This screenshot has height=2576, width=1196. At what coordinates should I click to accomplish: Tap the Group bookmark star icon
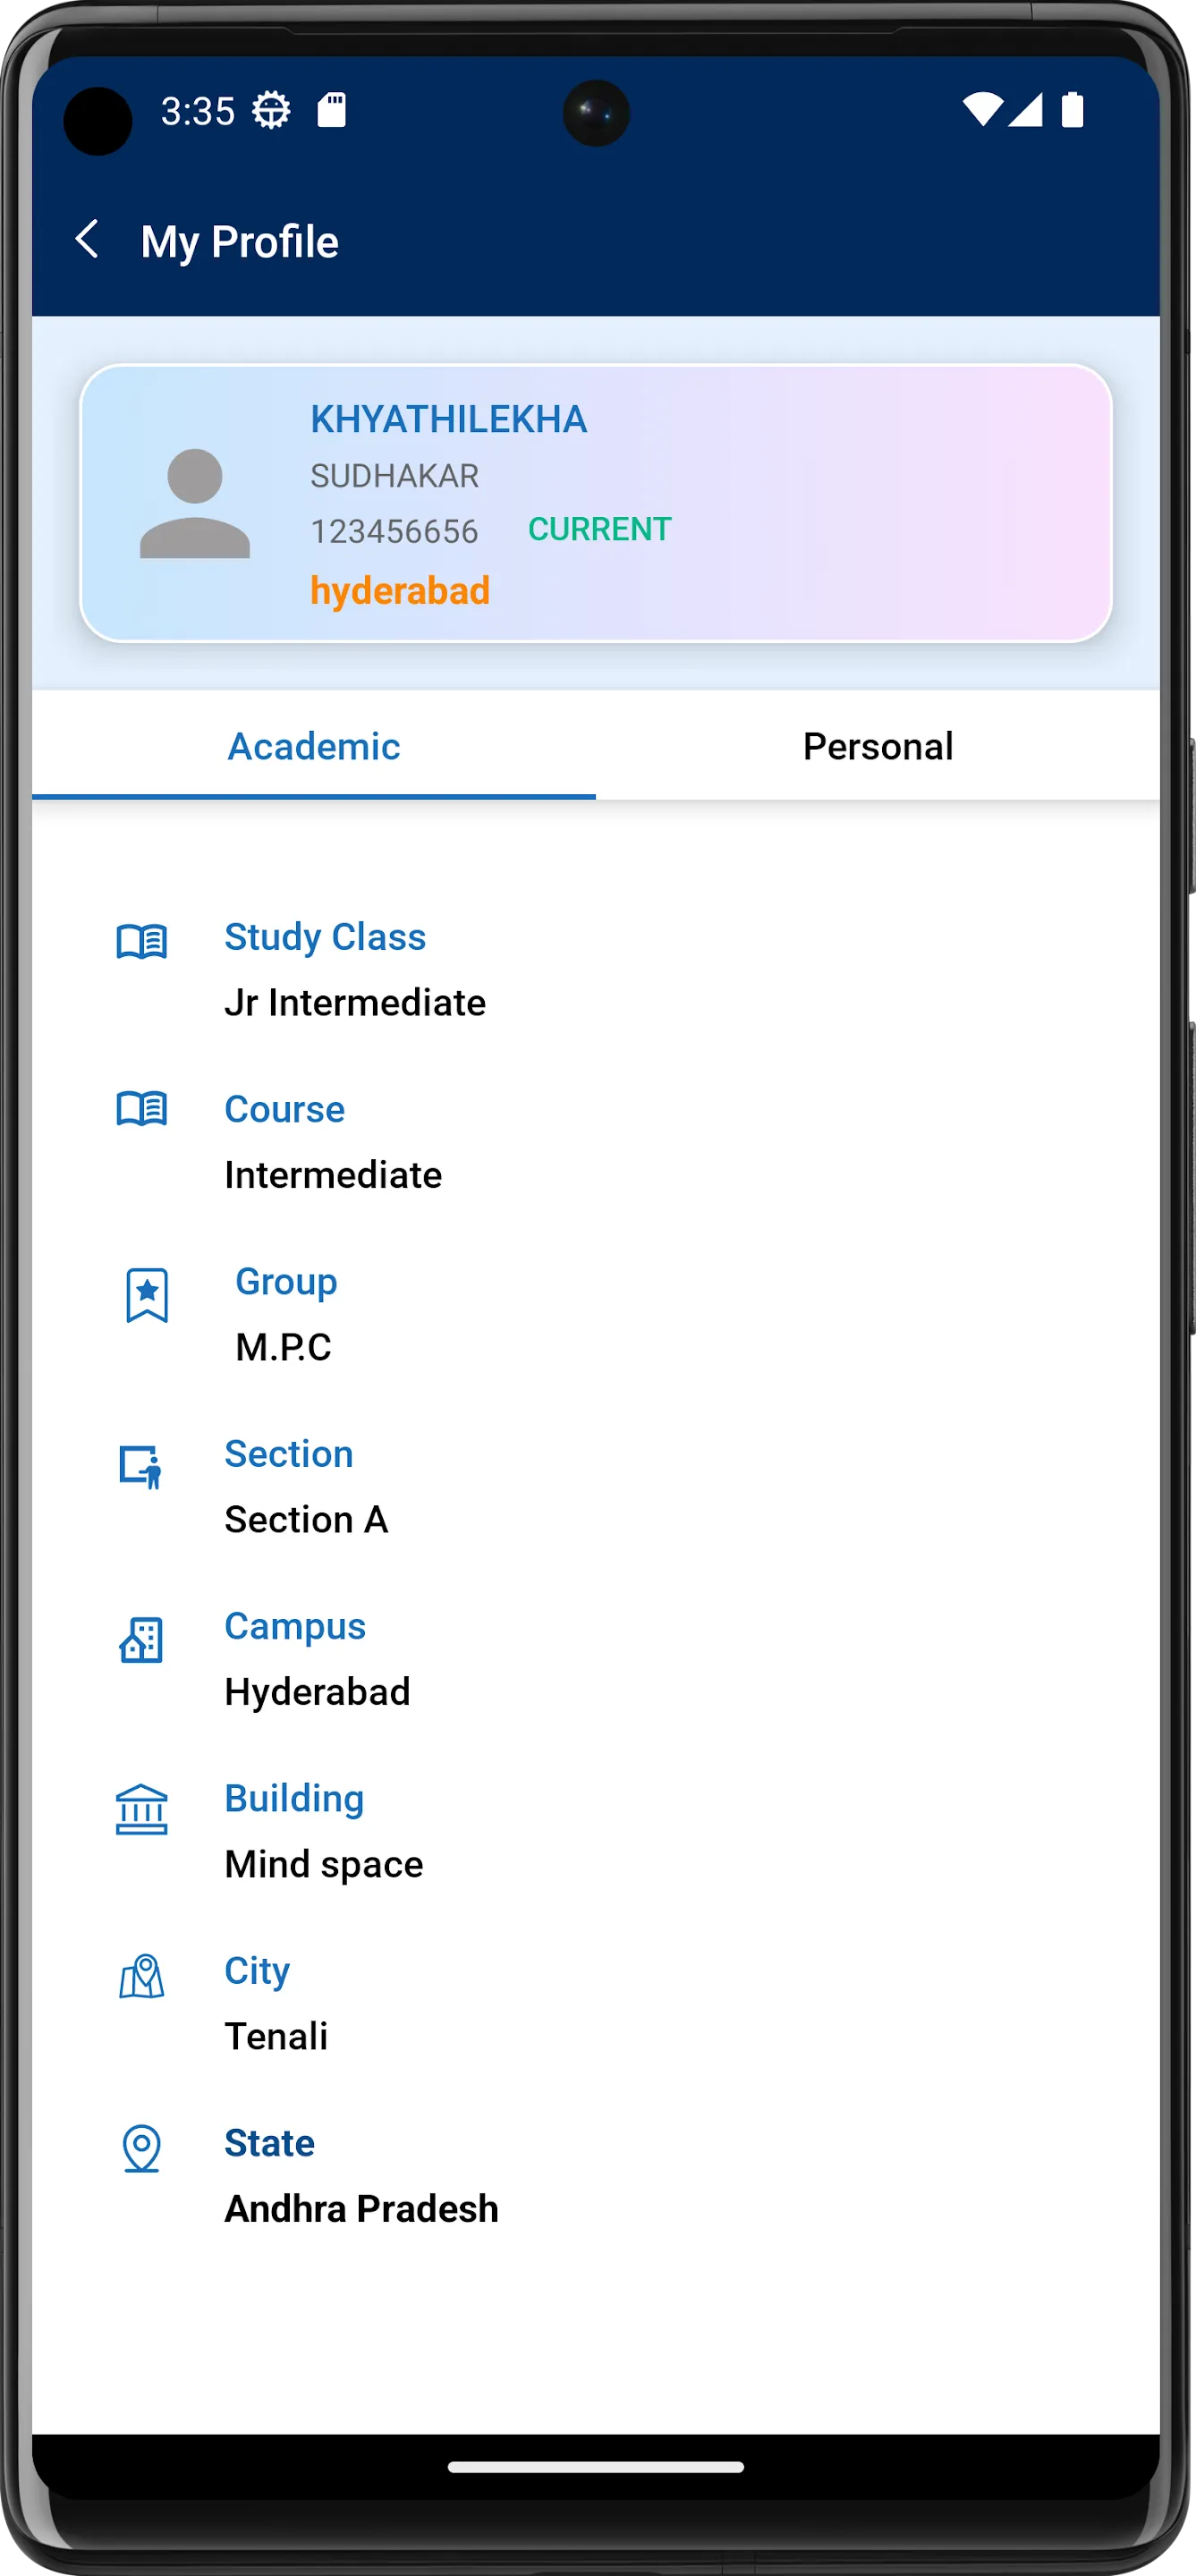click(x=147, y=1295)
